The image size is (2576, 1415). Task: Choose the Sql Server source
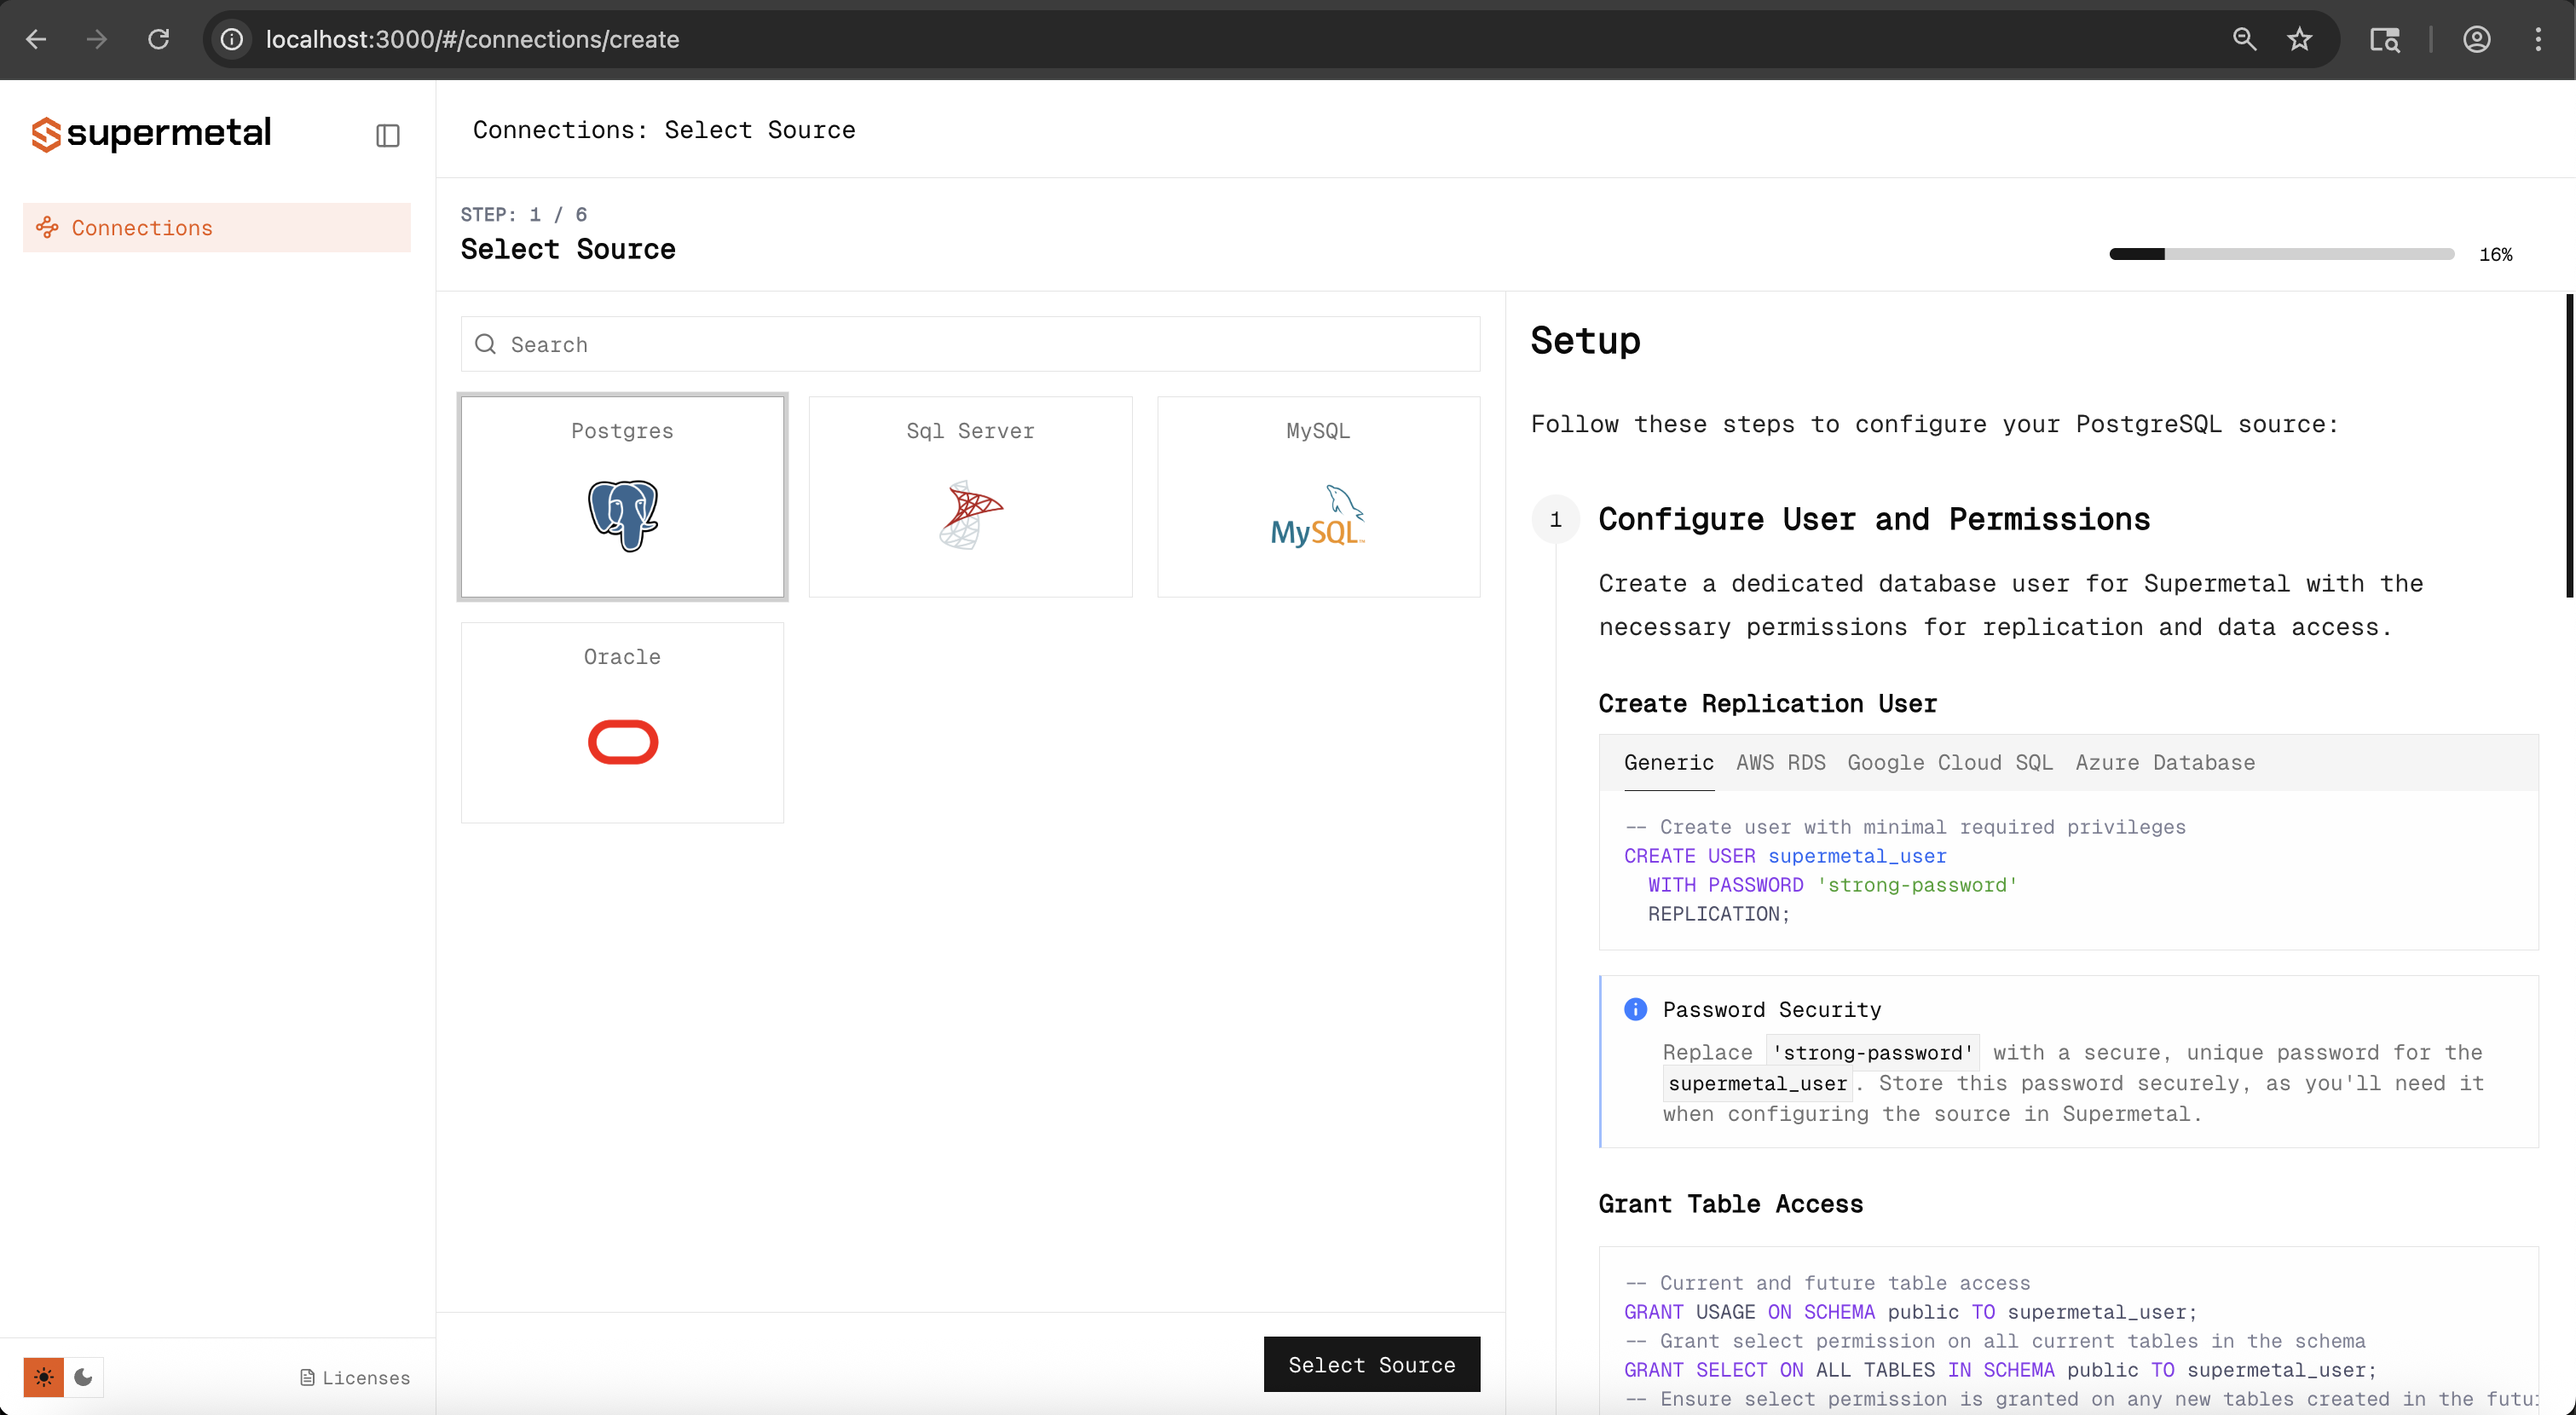[x=969, y=496]
